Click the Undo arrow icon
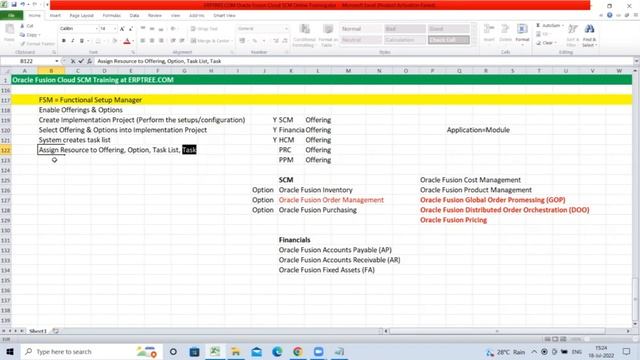The image size is (640, 360). pyautogui.click(x=23, y=5)
